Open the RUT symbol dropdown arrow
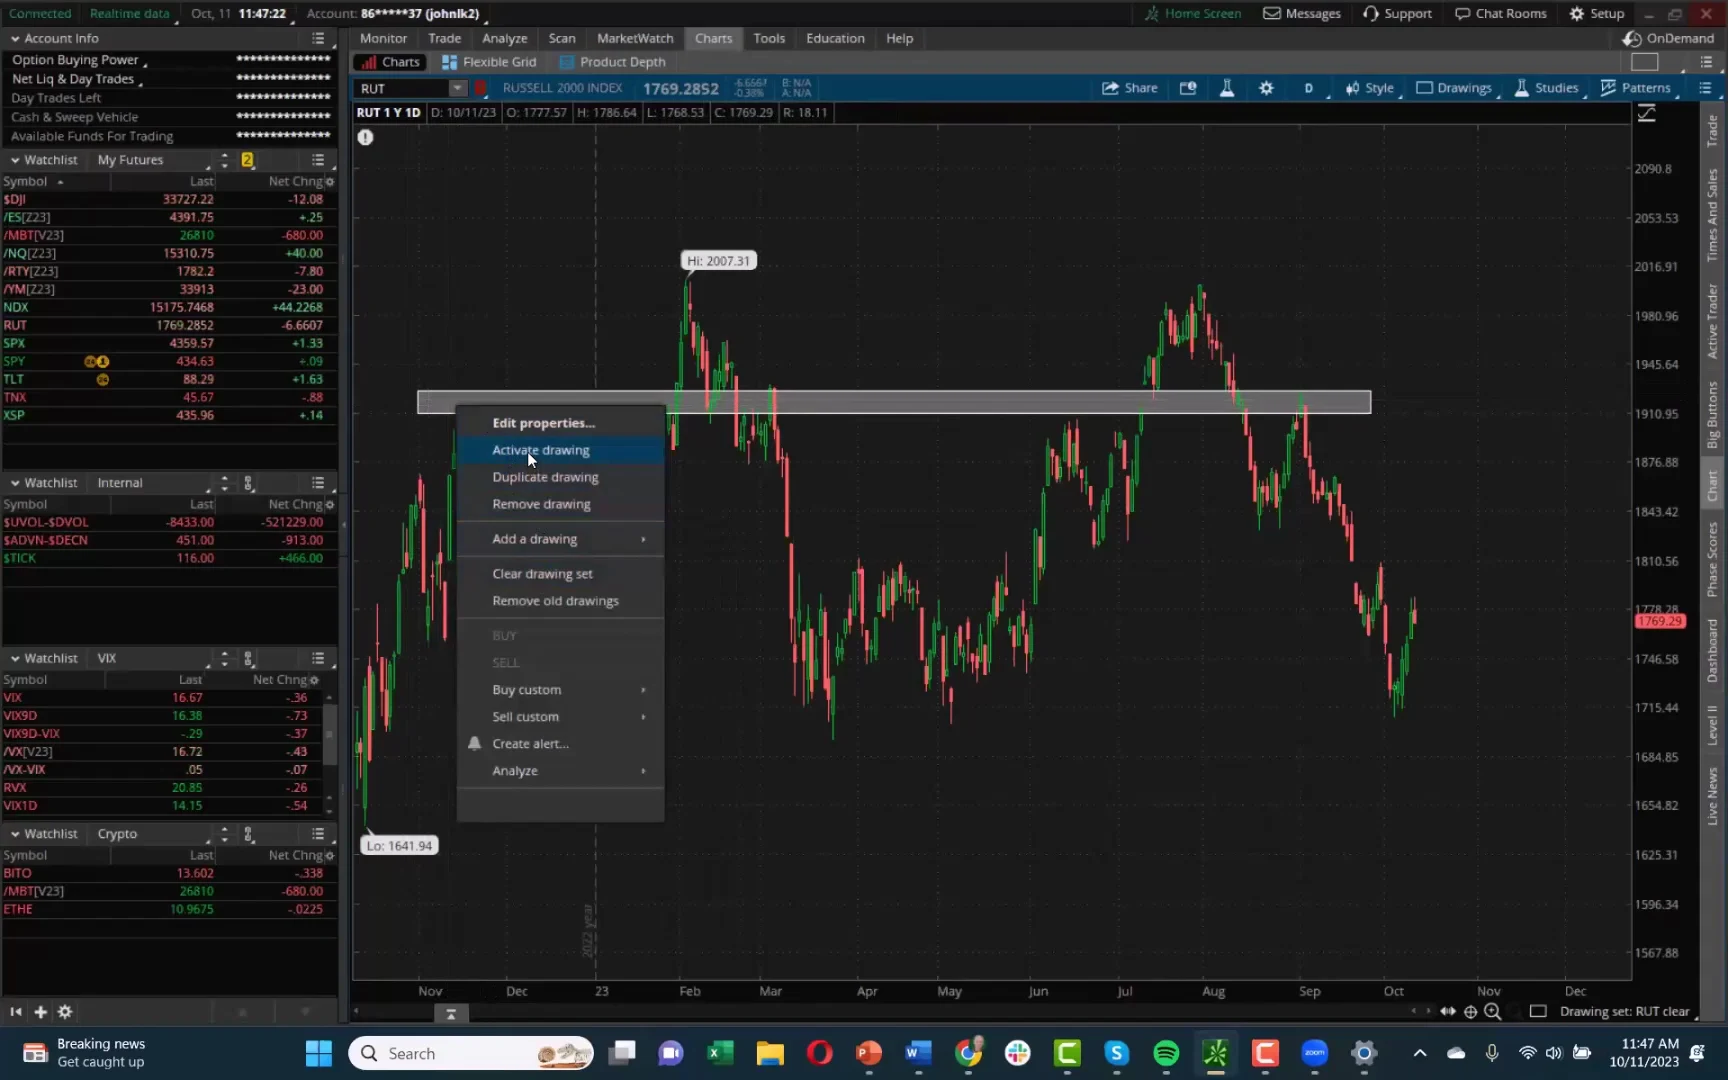 [458, 88]
